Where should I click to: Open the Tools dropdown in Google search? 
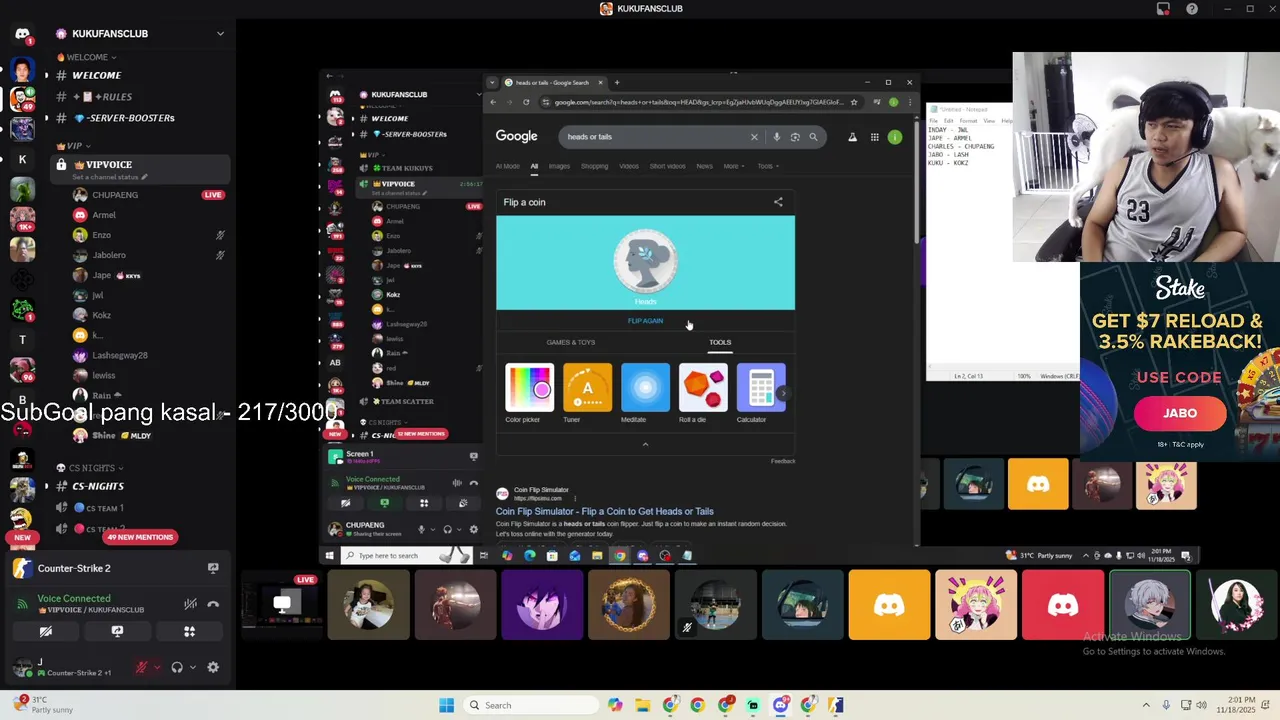click(768, 166)
